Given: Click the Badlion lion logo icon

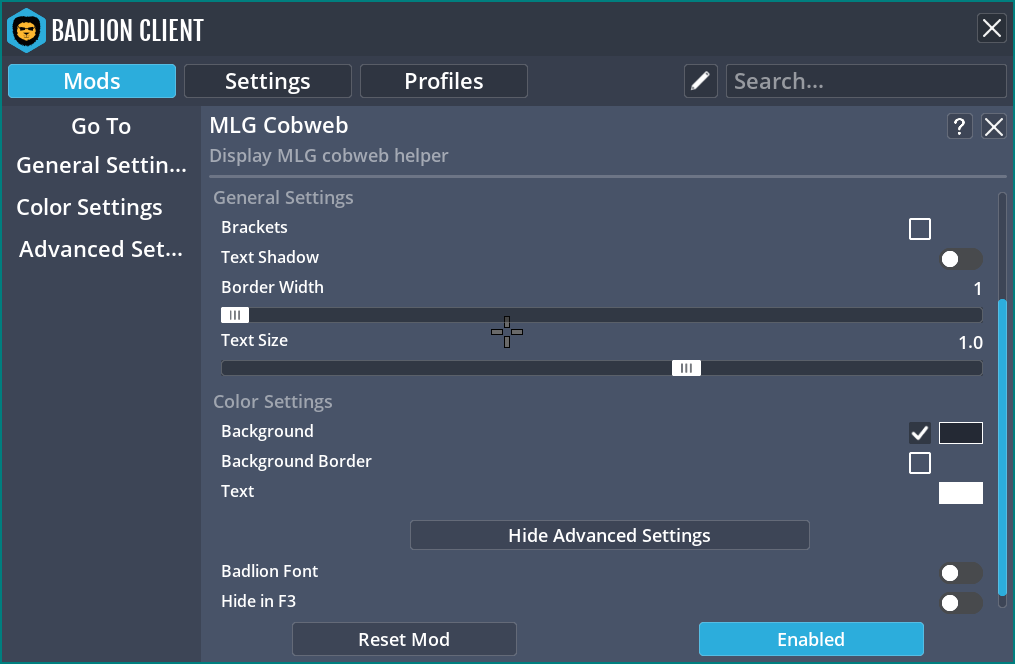Looking at the screenshot, I should (x=27, y=30).
